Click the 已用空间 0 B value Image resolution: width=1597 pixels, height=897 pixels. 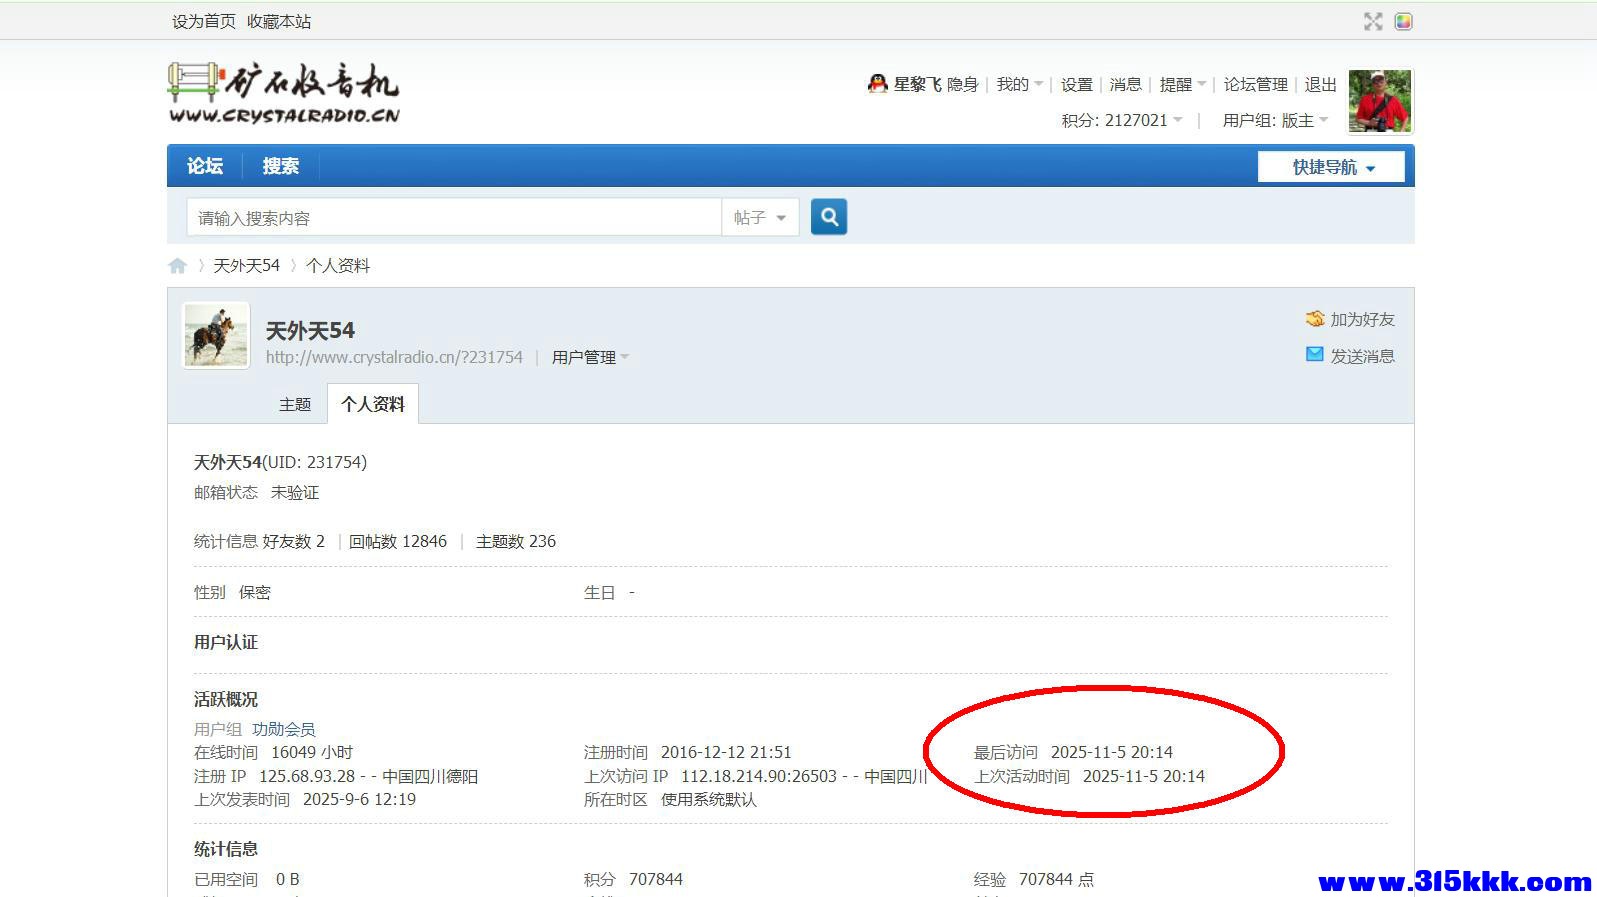288,879
